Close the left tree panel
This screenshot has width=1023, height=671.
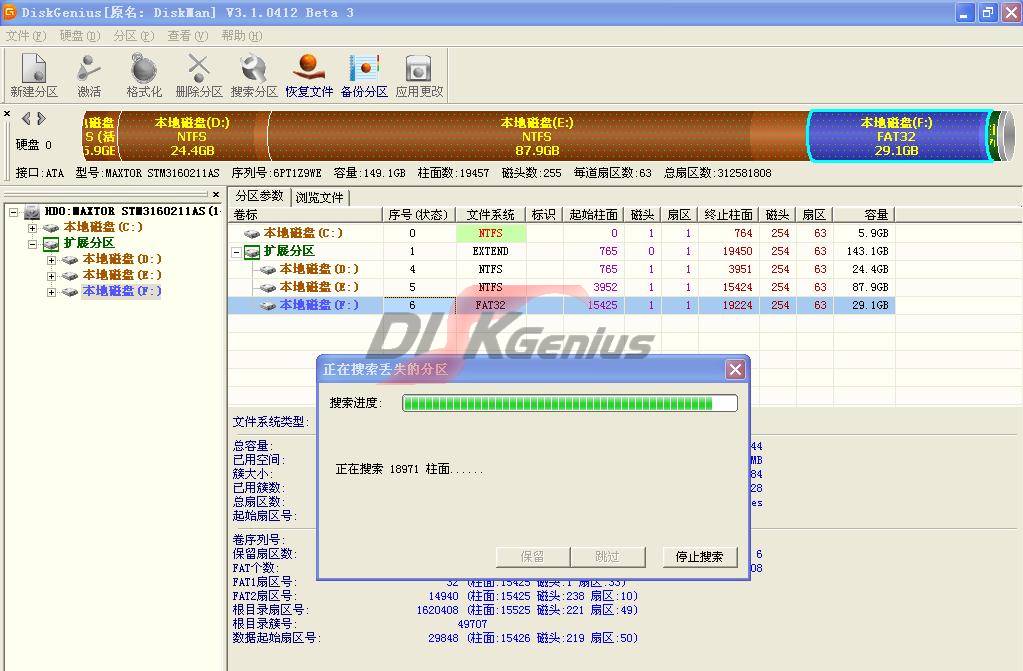click(x=216, y=194)
